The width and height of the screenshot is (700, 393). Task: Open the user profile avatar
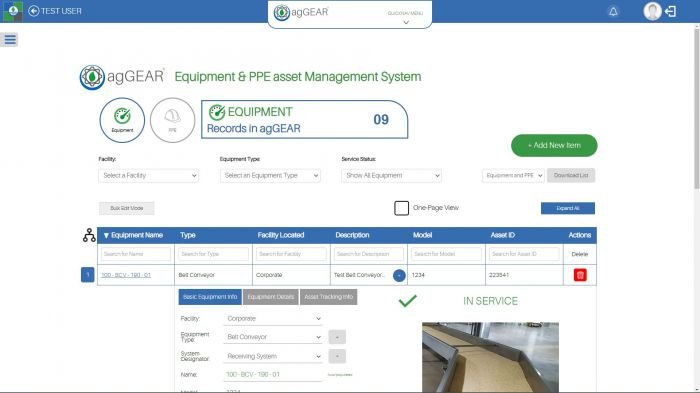[x=652, y=11]
